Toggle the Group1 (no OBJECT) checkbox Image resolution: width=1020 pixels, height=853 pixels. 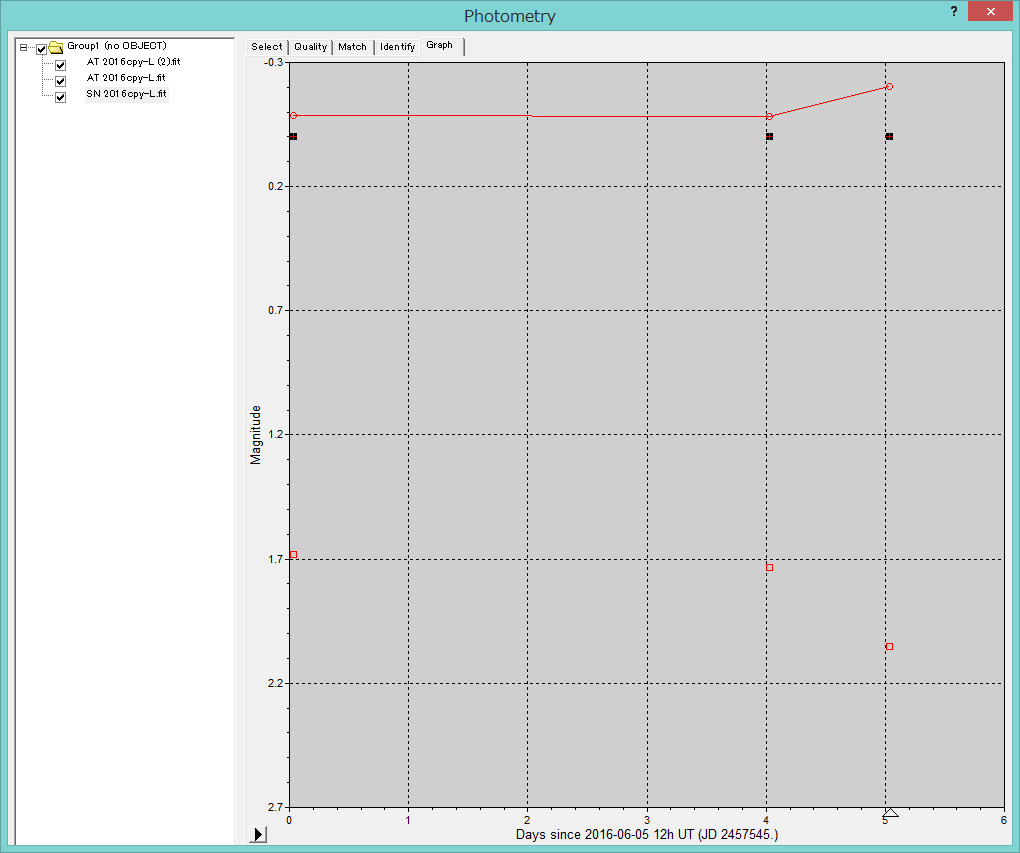42,49
